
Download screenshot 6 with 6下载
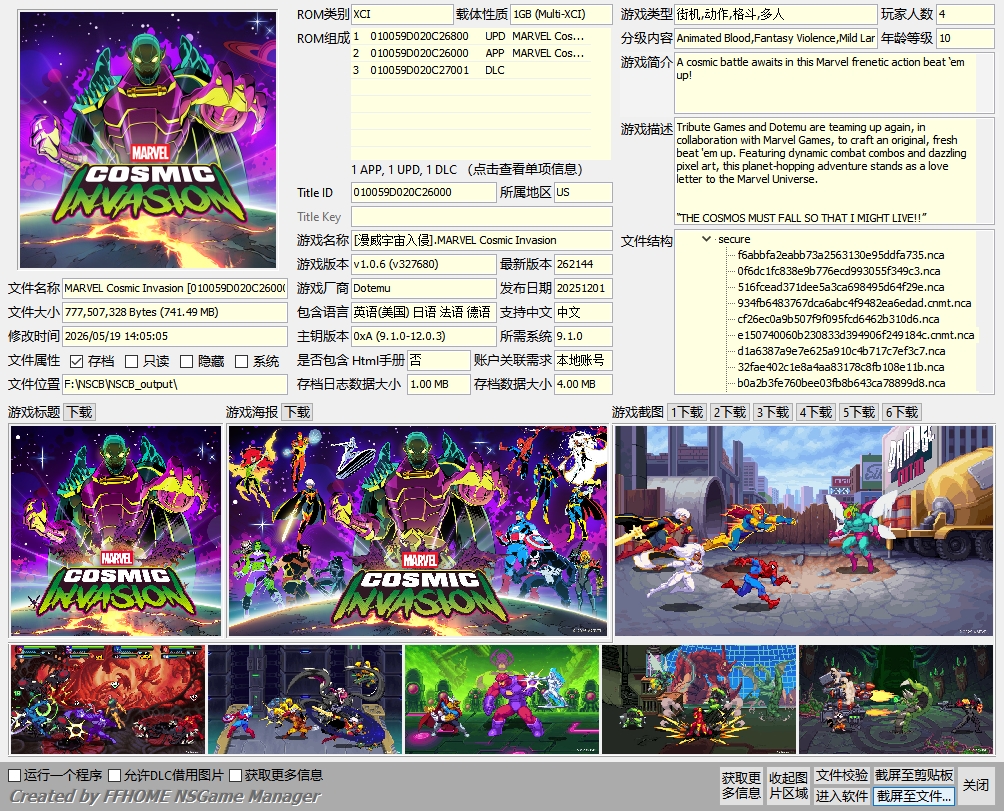click(x=902, y=412)
